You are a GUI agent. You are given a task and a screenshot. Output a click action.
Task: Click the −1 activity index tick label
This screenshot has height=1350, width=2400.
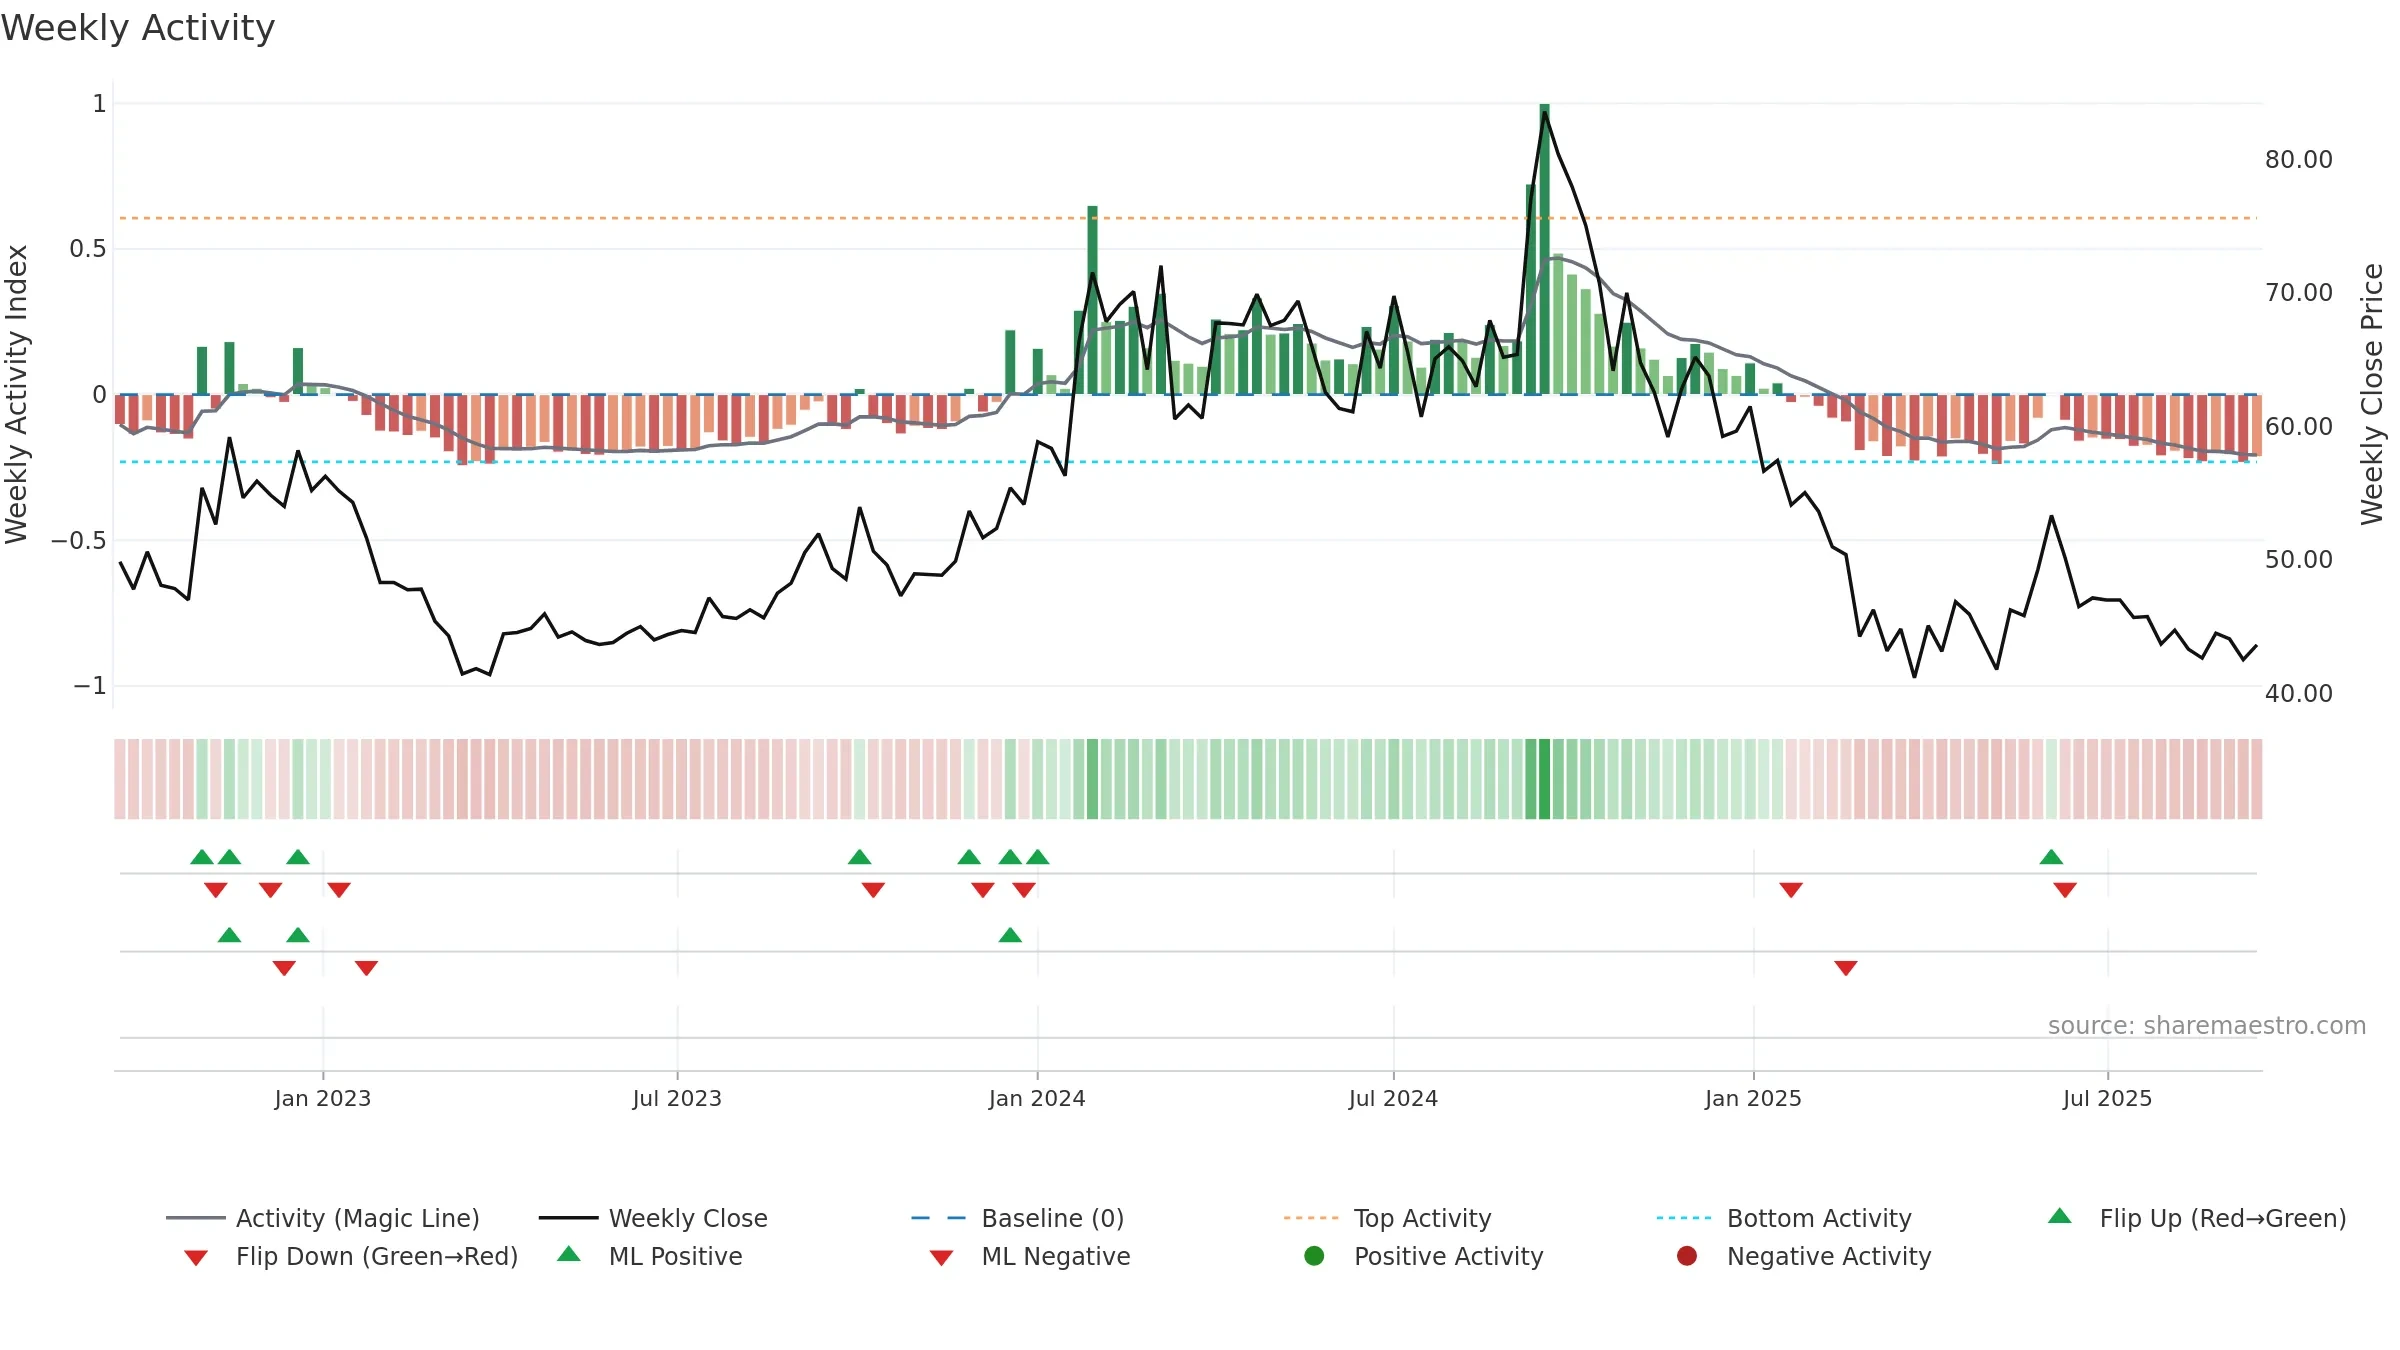(x=90, y=686)
